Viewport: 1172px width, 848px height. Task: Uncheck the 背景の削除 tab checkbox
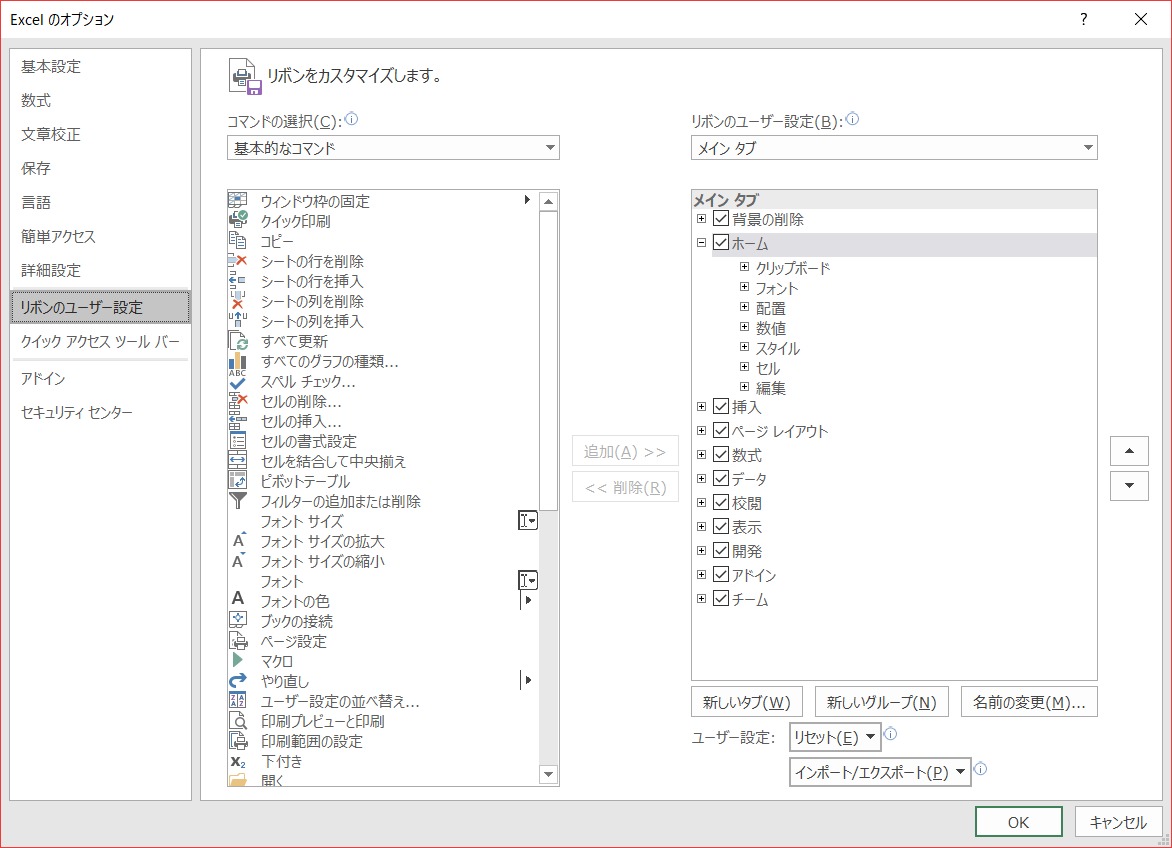pyautogui.click(x=721, y=218)
